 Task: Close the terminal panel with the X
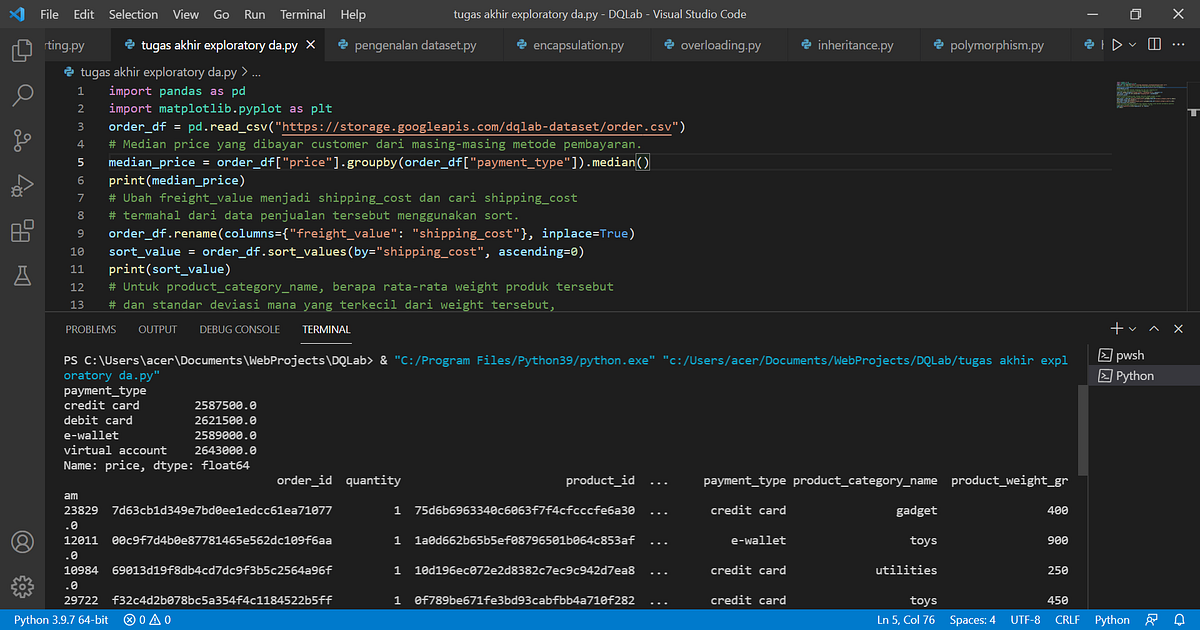1177,328
